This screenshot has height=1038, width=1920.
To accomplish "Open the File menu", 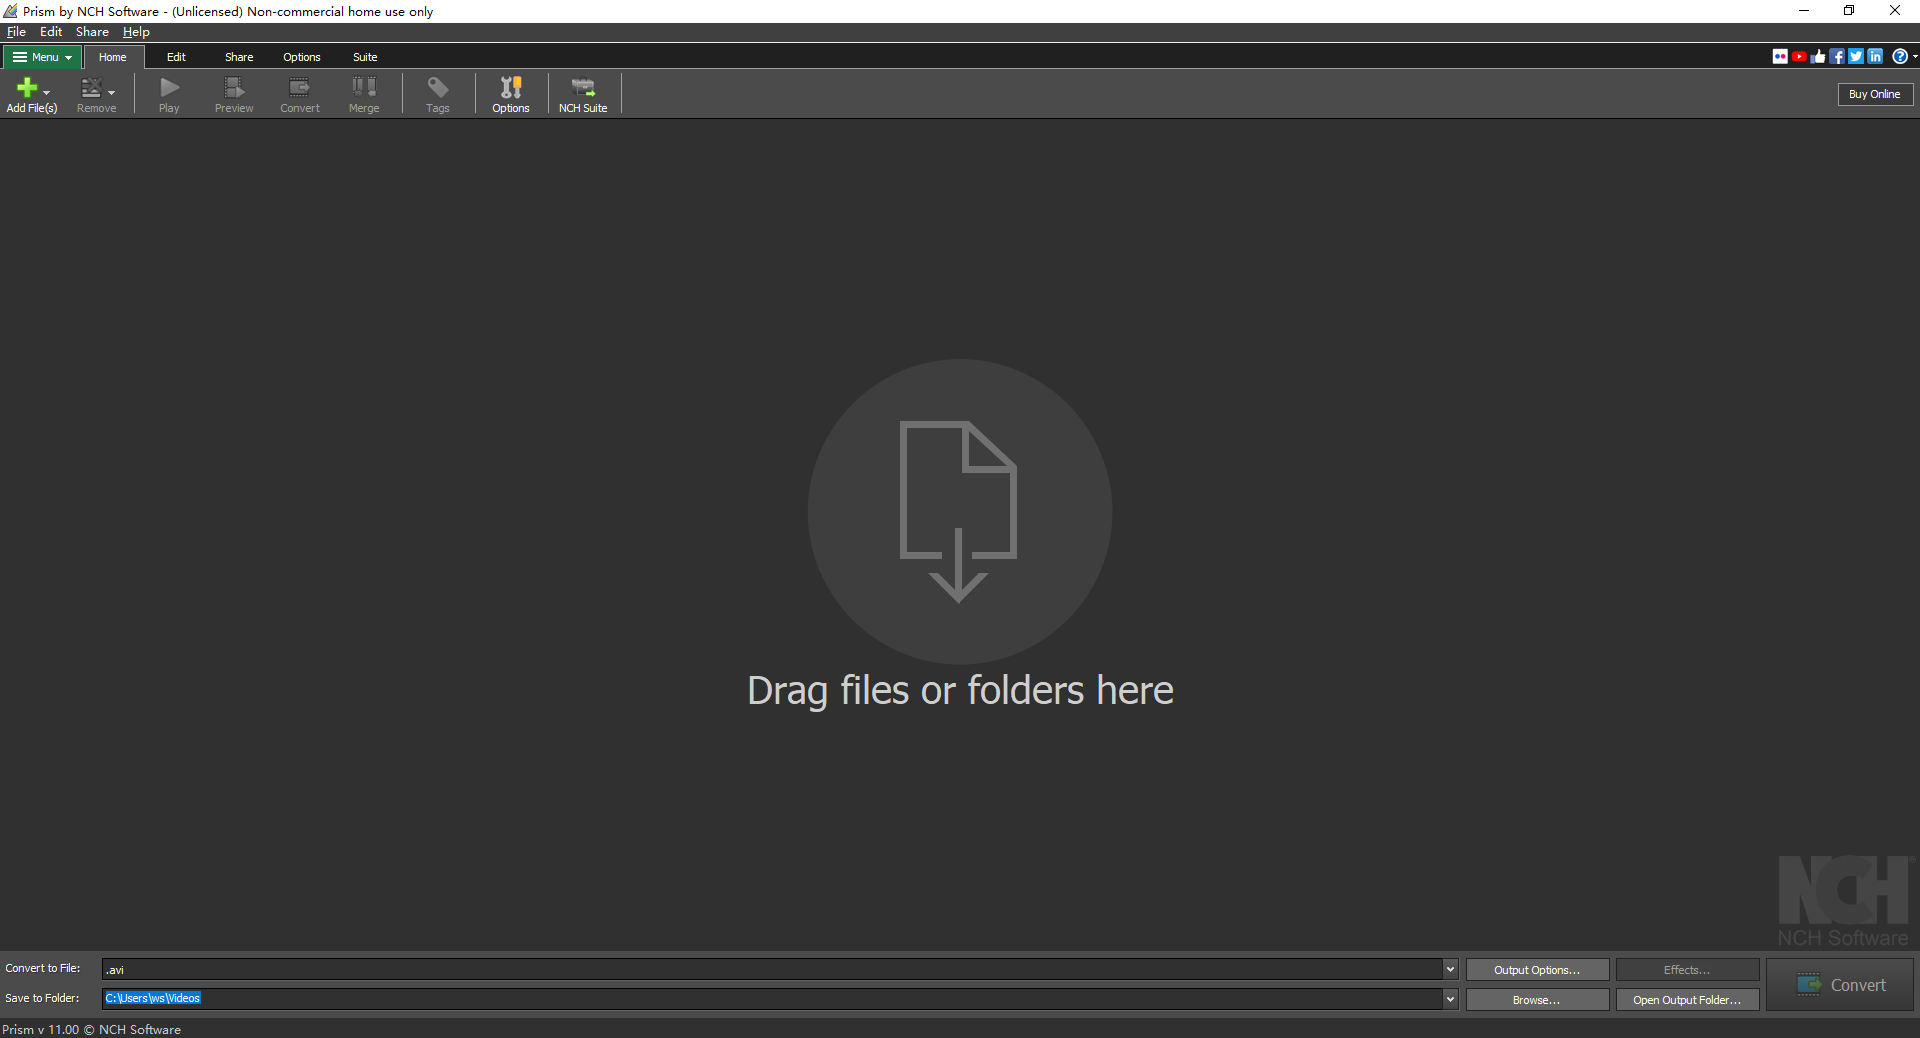I will point(16,32).
